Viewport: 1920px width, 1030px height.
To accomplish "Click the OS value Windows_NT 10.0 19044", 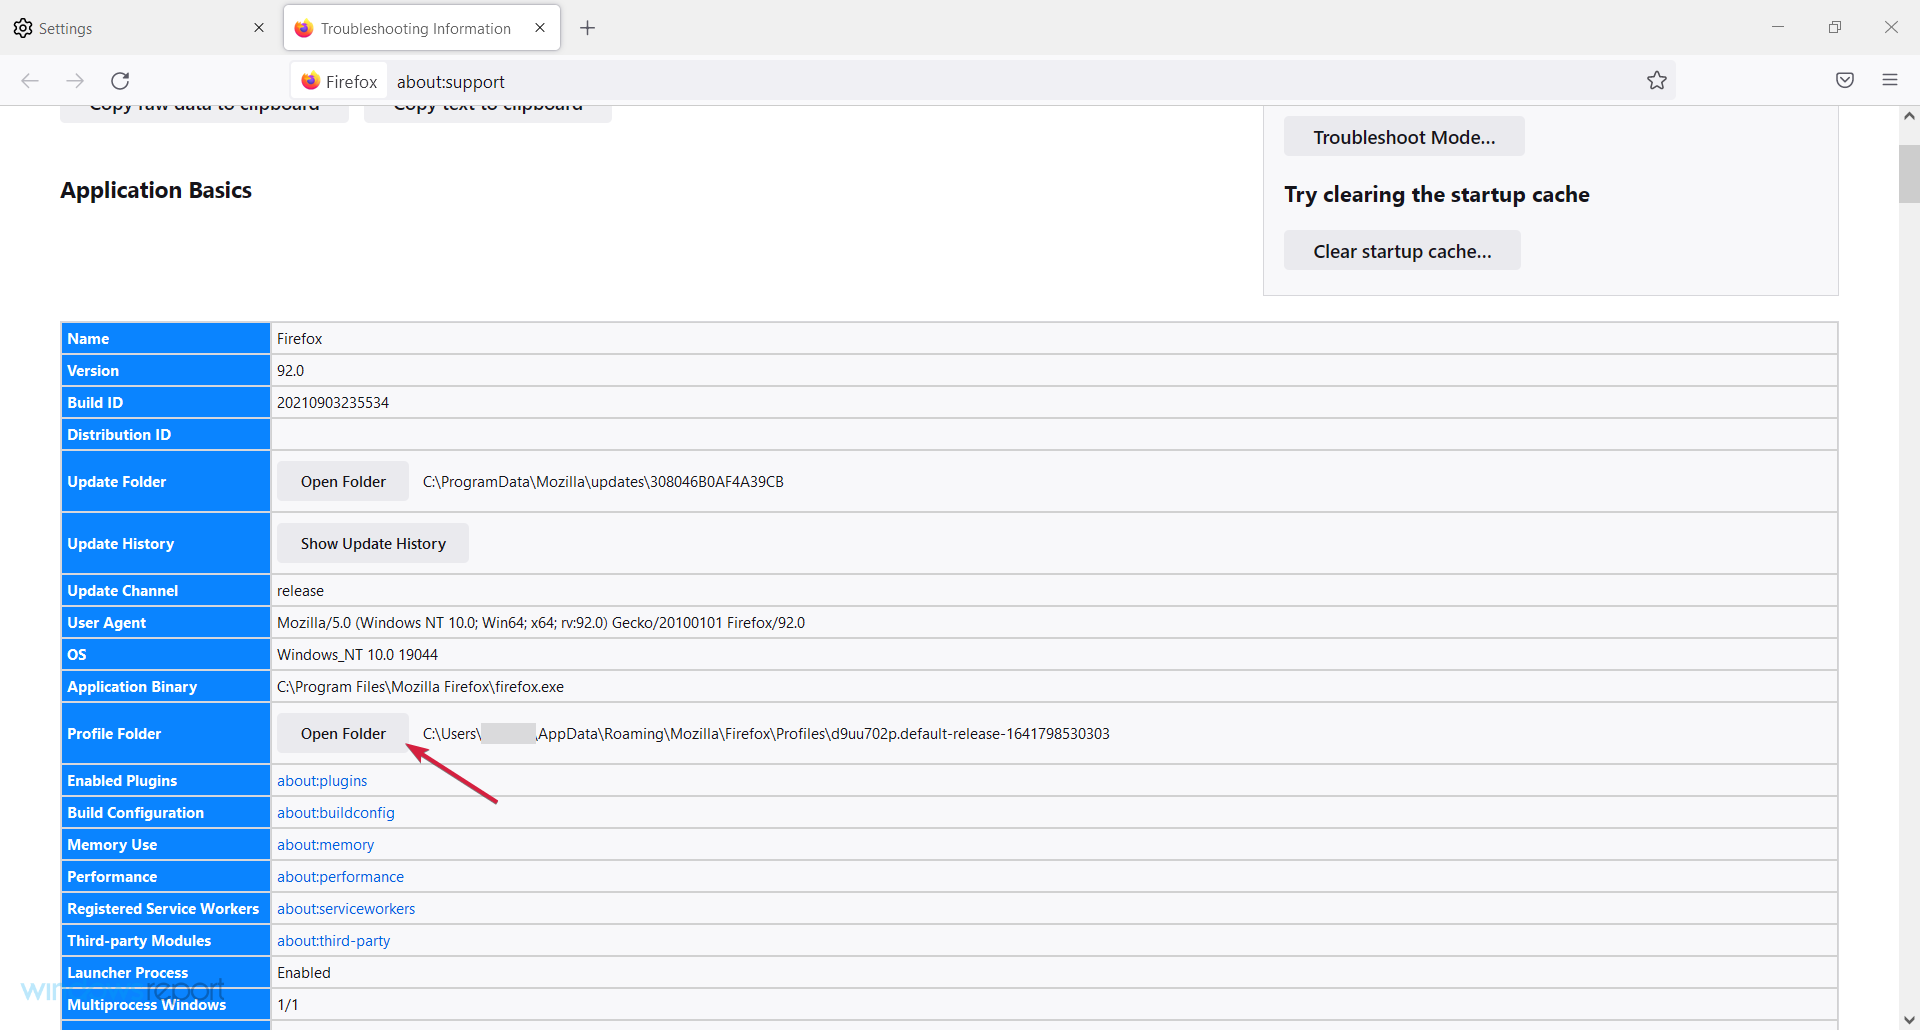I will coord(357,655).
